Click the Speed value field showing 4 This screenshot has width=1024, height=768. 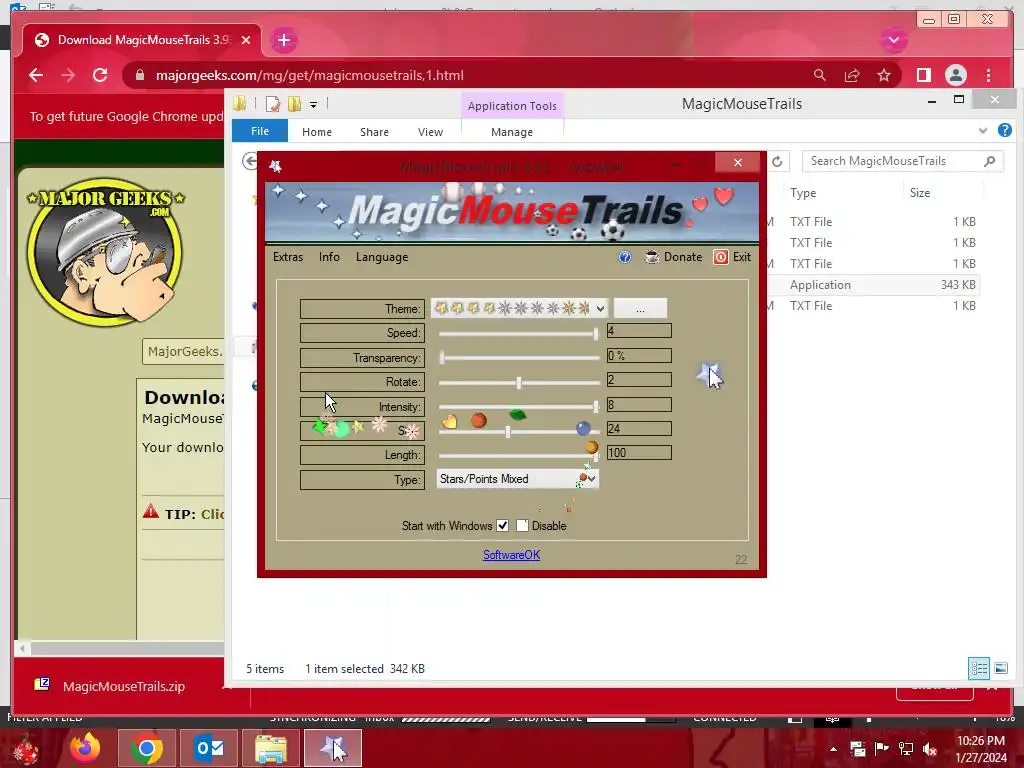(x=639, y=330)
